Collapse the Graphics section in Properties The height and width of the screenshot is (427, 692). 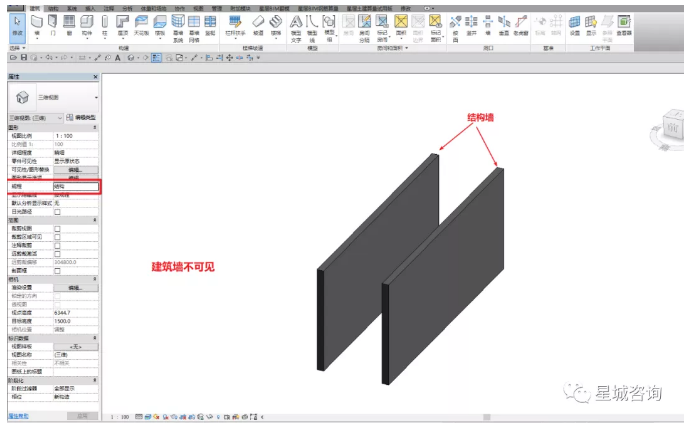(94, 127)
